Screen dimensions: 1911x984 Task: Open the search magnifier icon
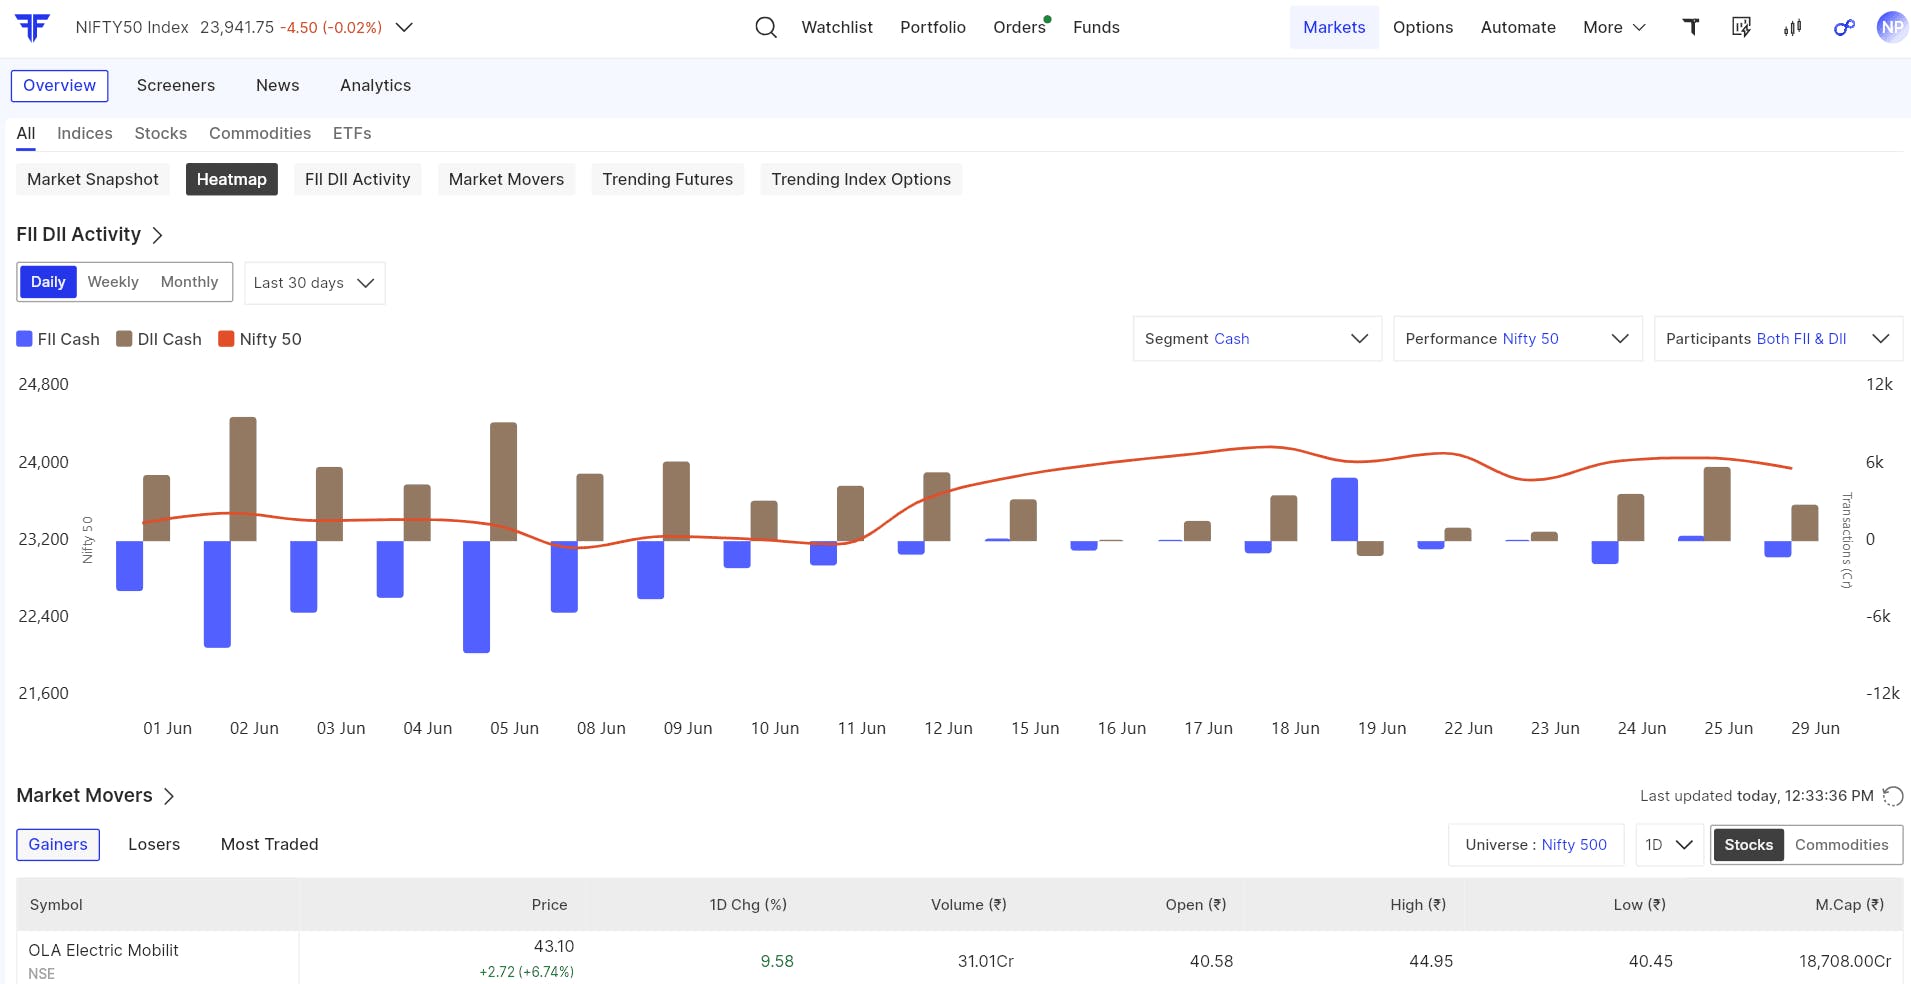(x=766, y=27)
